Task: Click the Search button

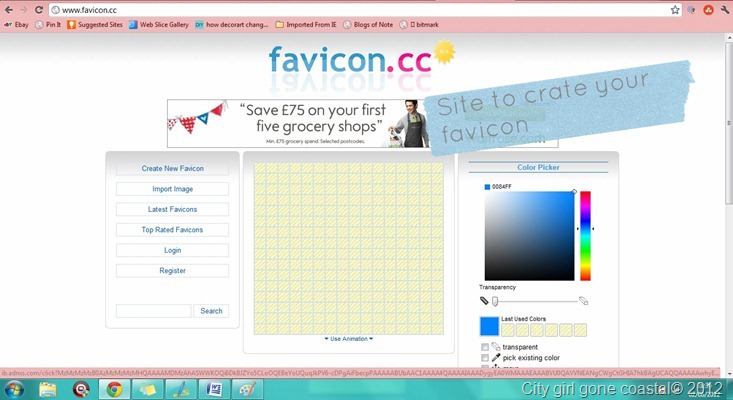Action: [x=211, y=311]
